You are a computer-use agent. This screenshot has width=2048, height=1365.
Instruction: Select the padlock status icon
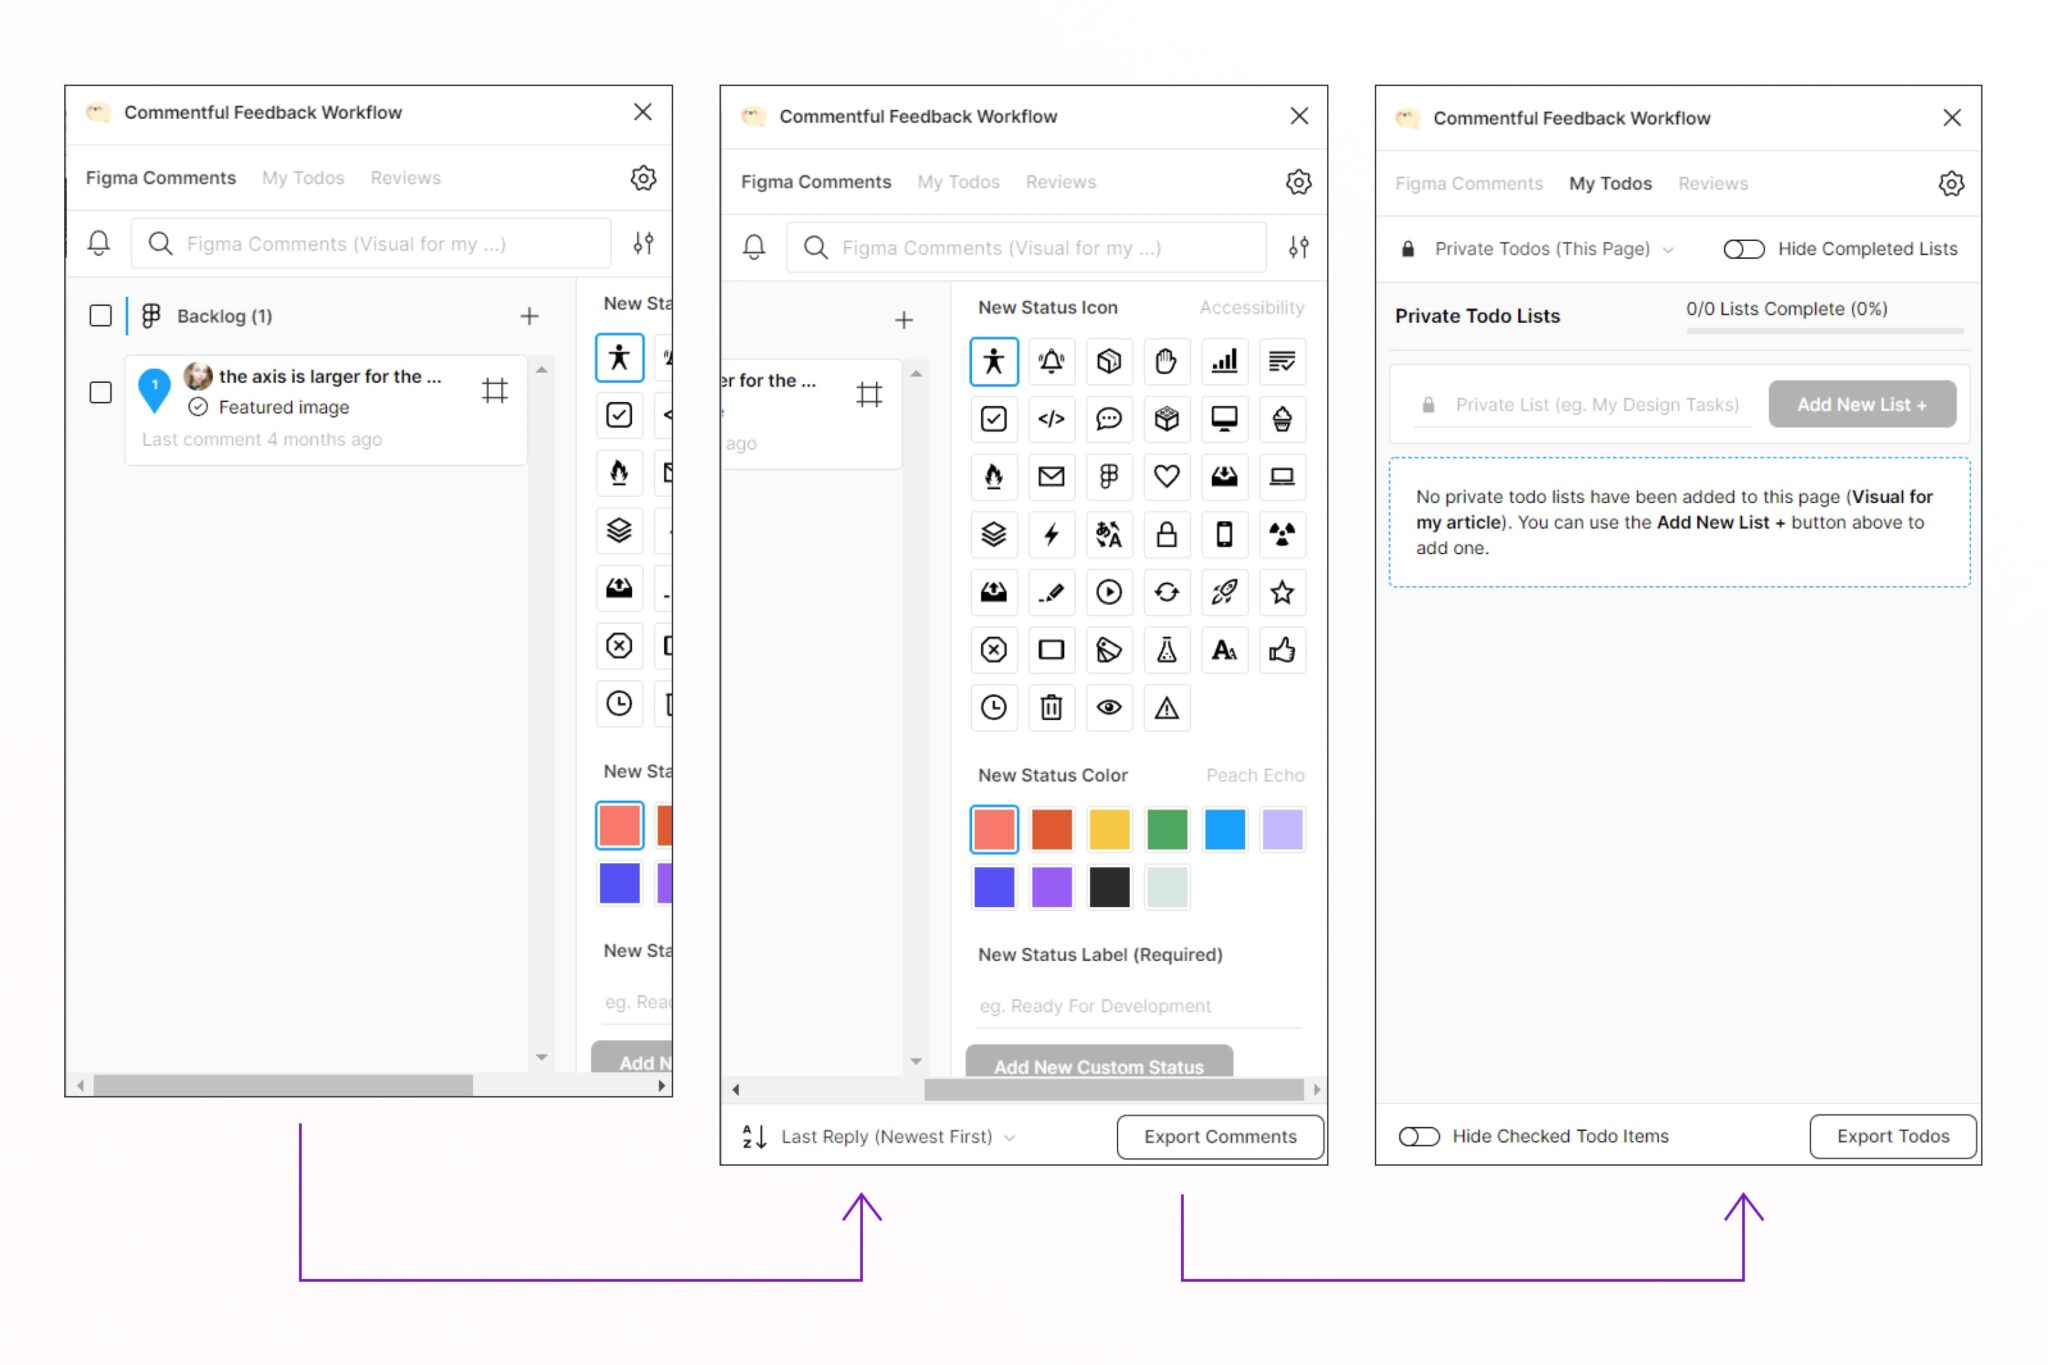pyautogui.click(x=1167, y=535)
